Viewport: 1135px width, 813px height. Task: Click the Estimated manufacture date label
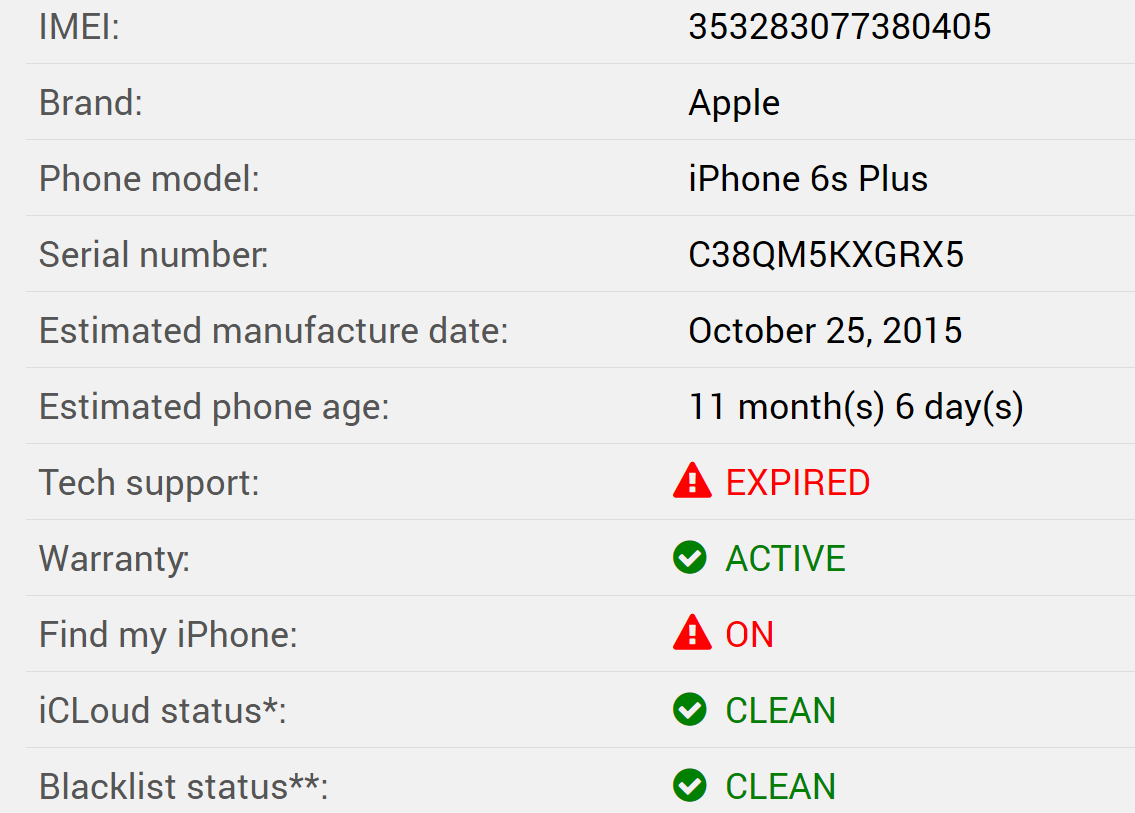point(273,331)
